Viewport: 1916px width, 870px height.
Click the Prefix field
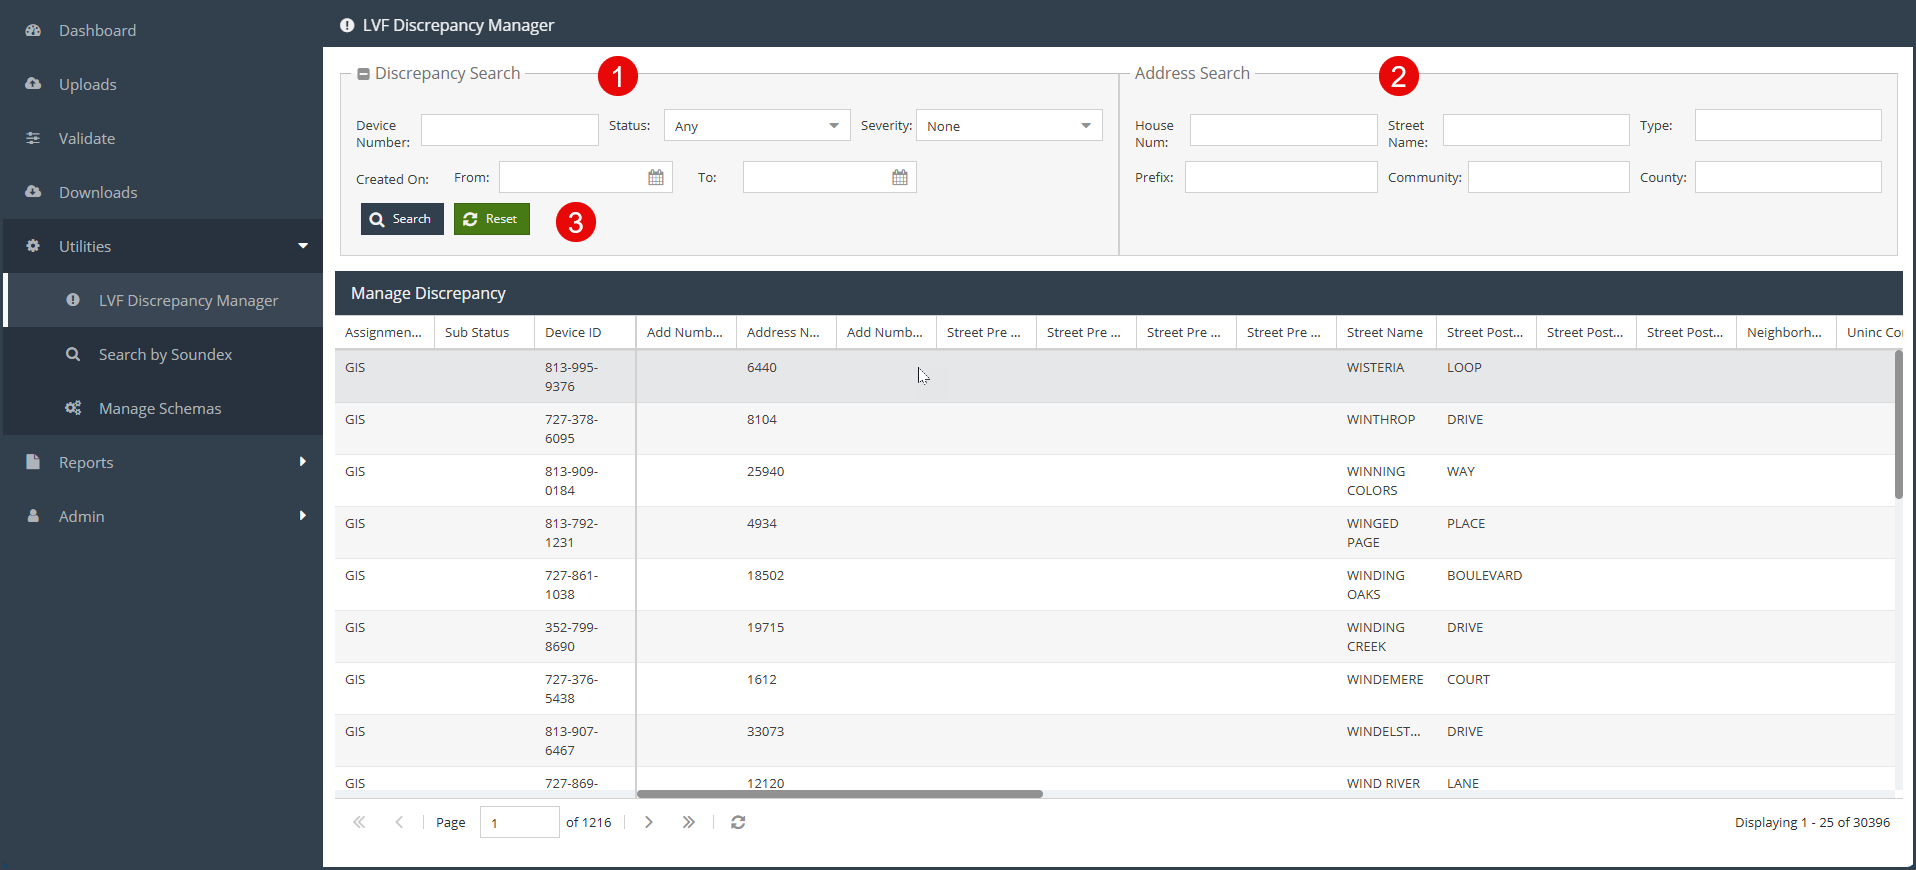(x=1281, y=177)
